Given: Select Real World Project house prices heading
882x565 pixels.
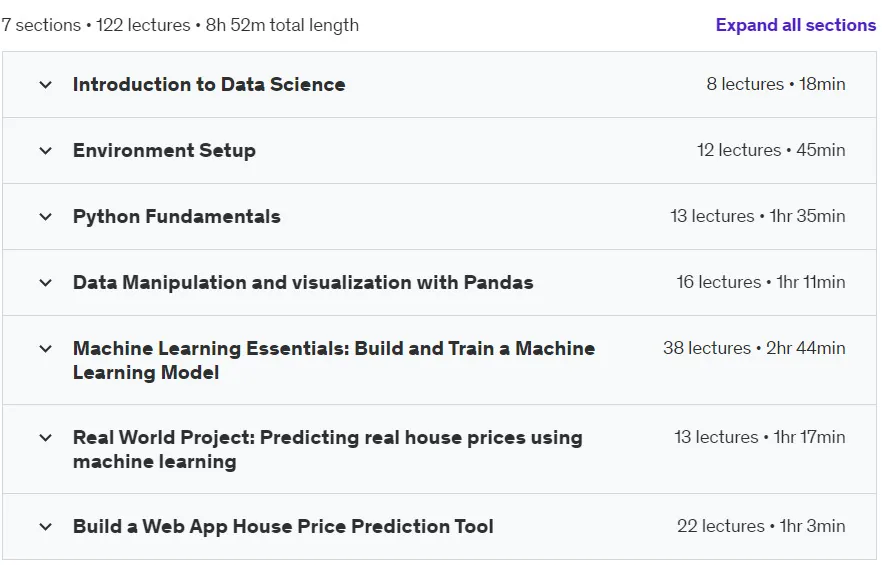Looking at the screenshot, I should (x=328, y=449).
